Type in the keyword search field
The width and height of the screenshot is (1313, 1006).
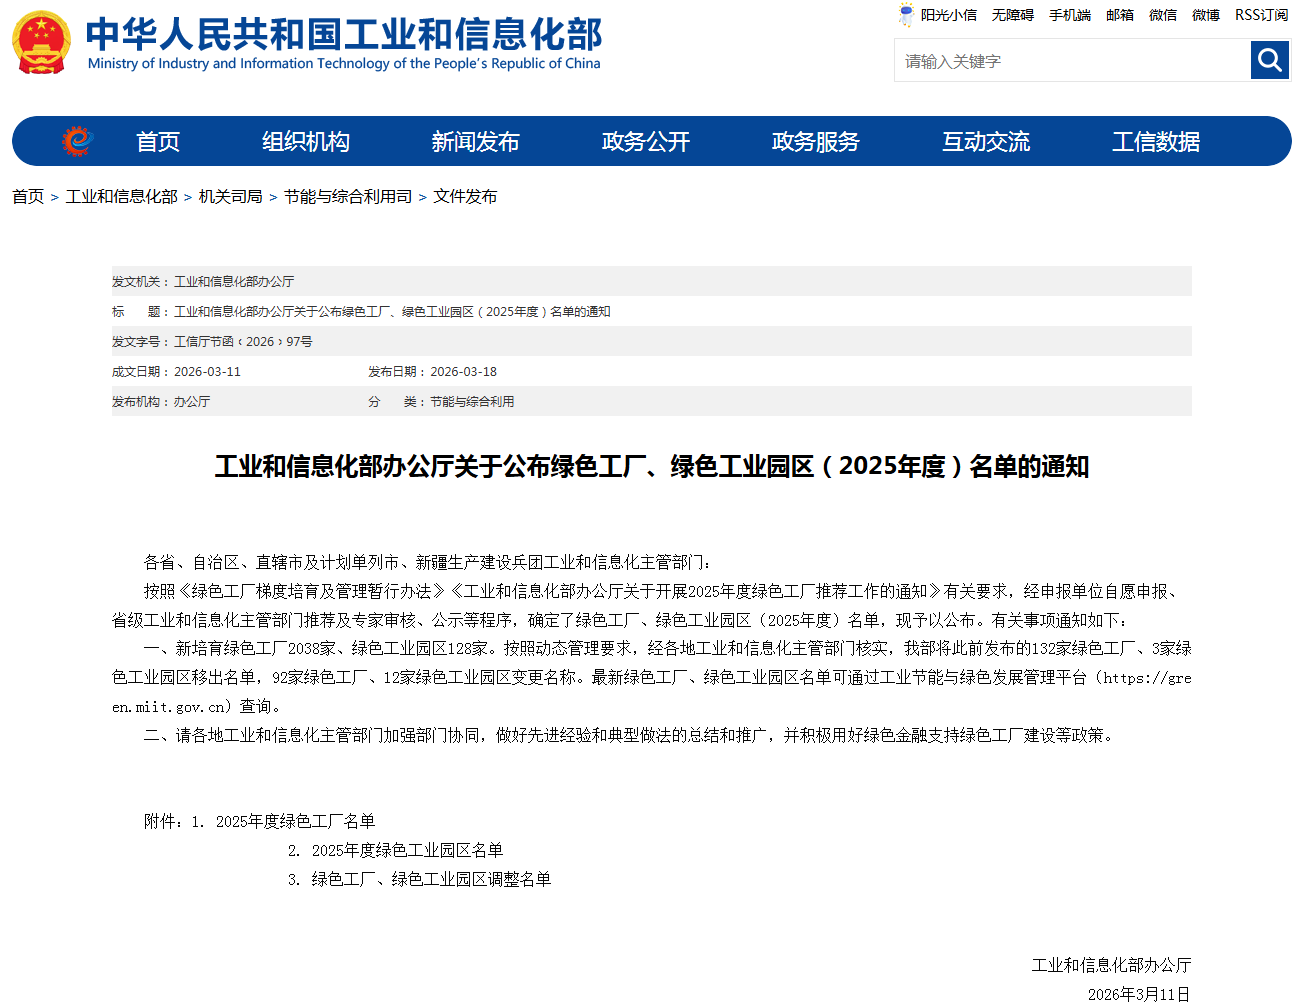pyautogui.click(x=1071, y=61)
